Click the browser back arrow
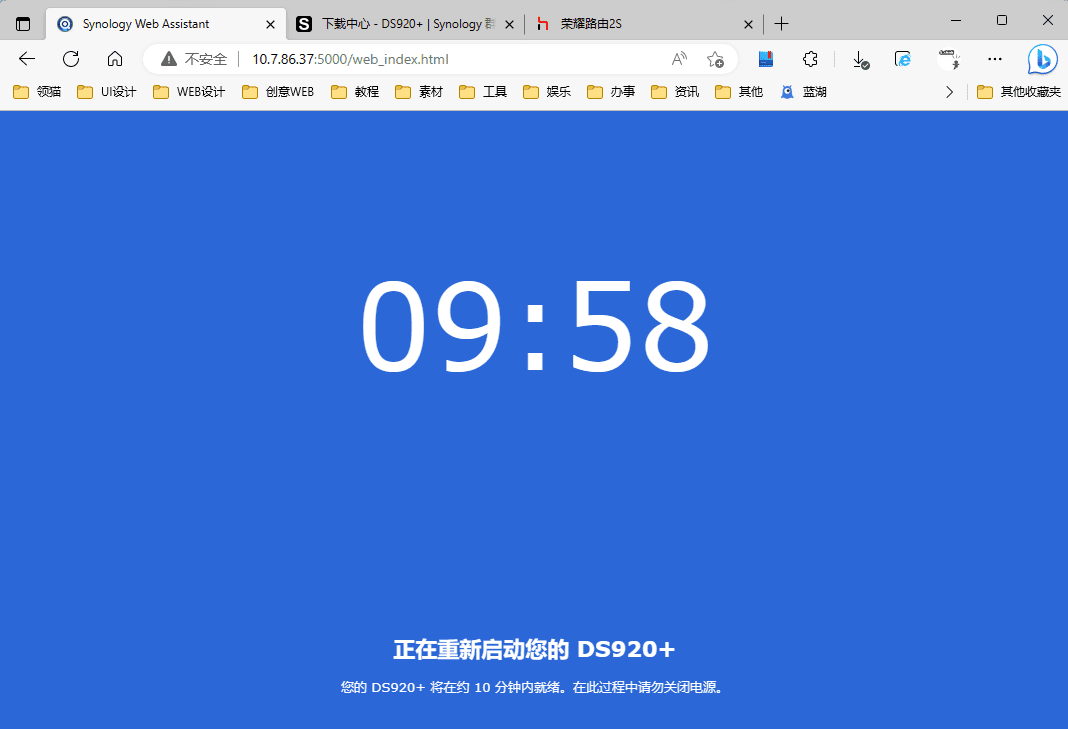 (27, 59)
